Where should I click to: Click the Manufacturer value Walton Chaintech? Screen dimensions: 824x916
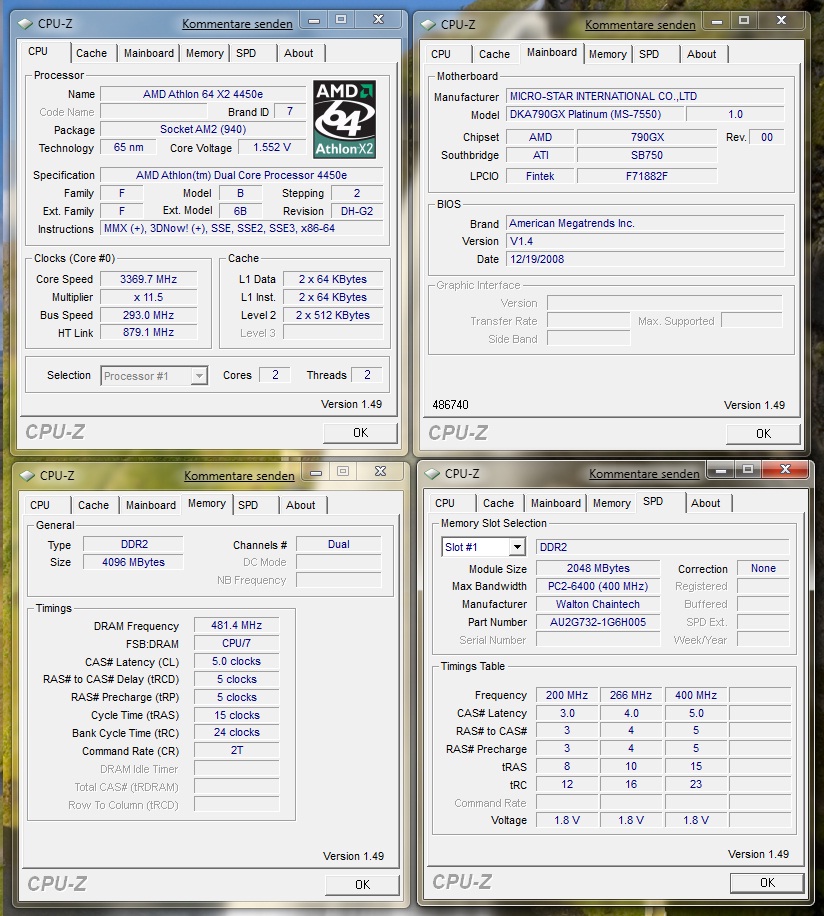pyautogui.click(x=598, y=605)
